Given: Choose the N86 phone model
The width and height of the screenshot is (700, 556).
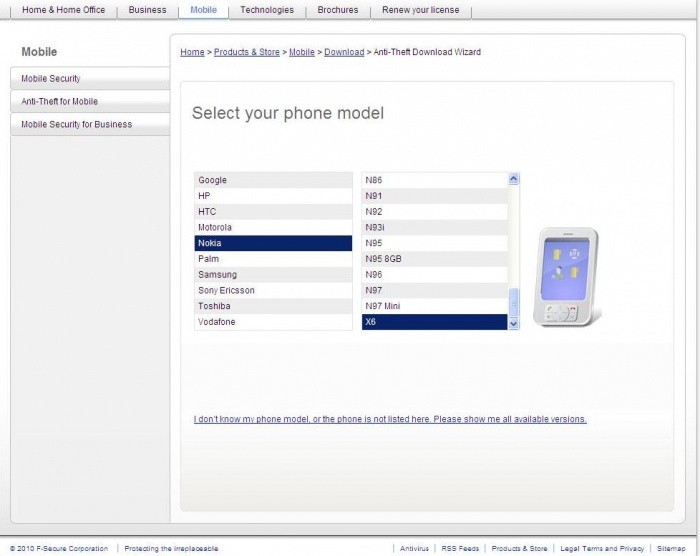Looking at the screenshot, I should point(434,180).
